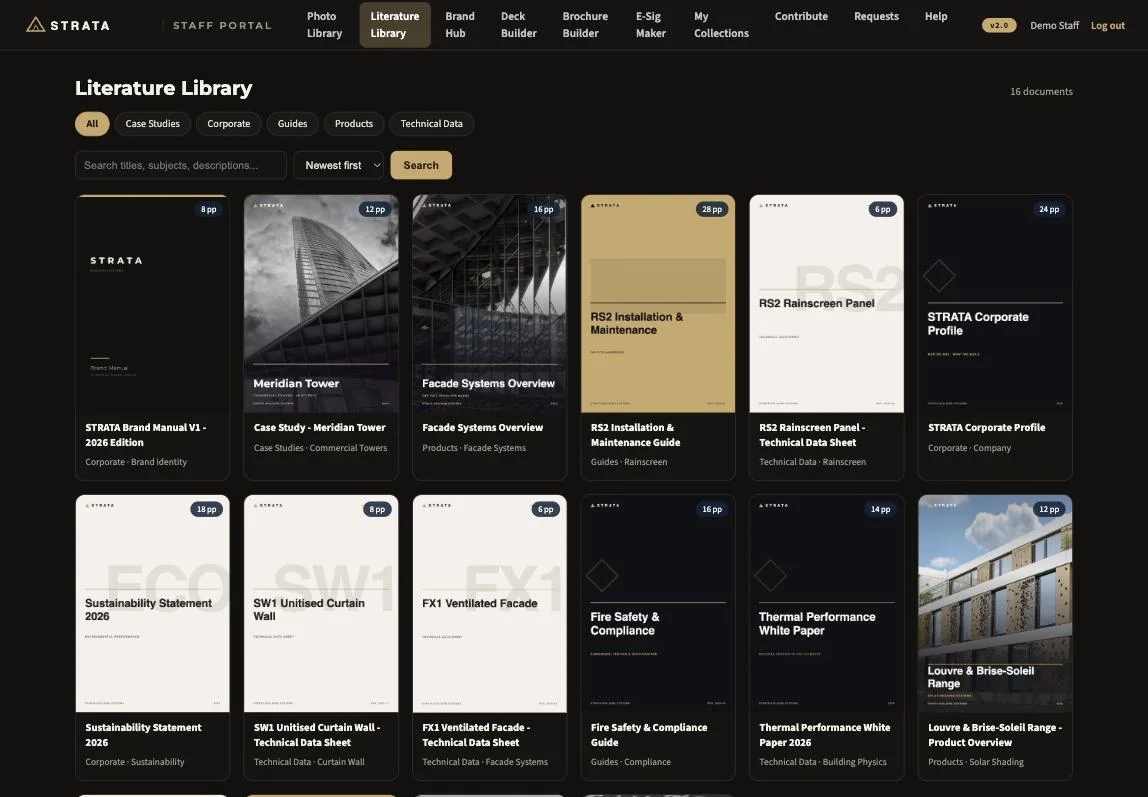1148x797 pixels.
Task: Click title RS2 Rainscreen Panel - Technical Data Sheet
Action: coord(812,435)
